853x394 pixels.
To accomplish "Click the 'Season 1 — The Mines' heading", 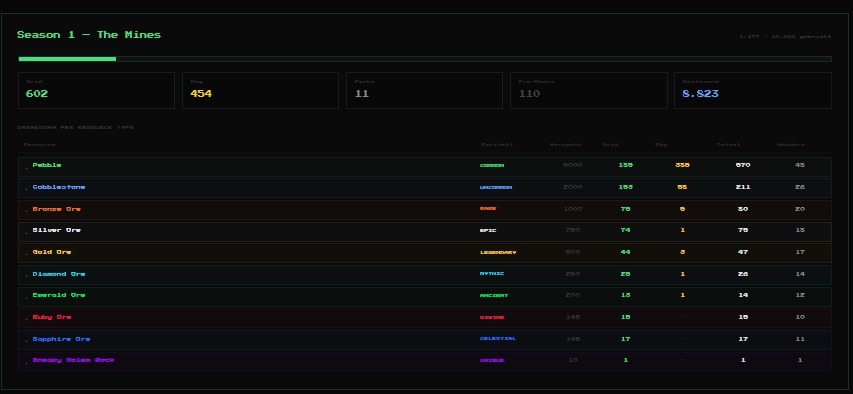I will 89,35.
